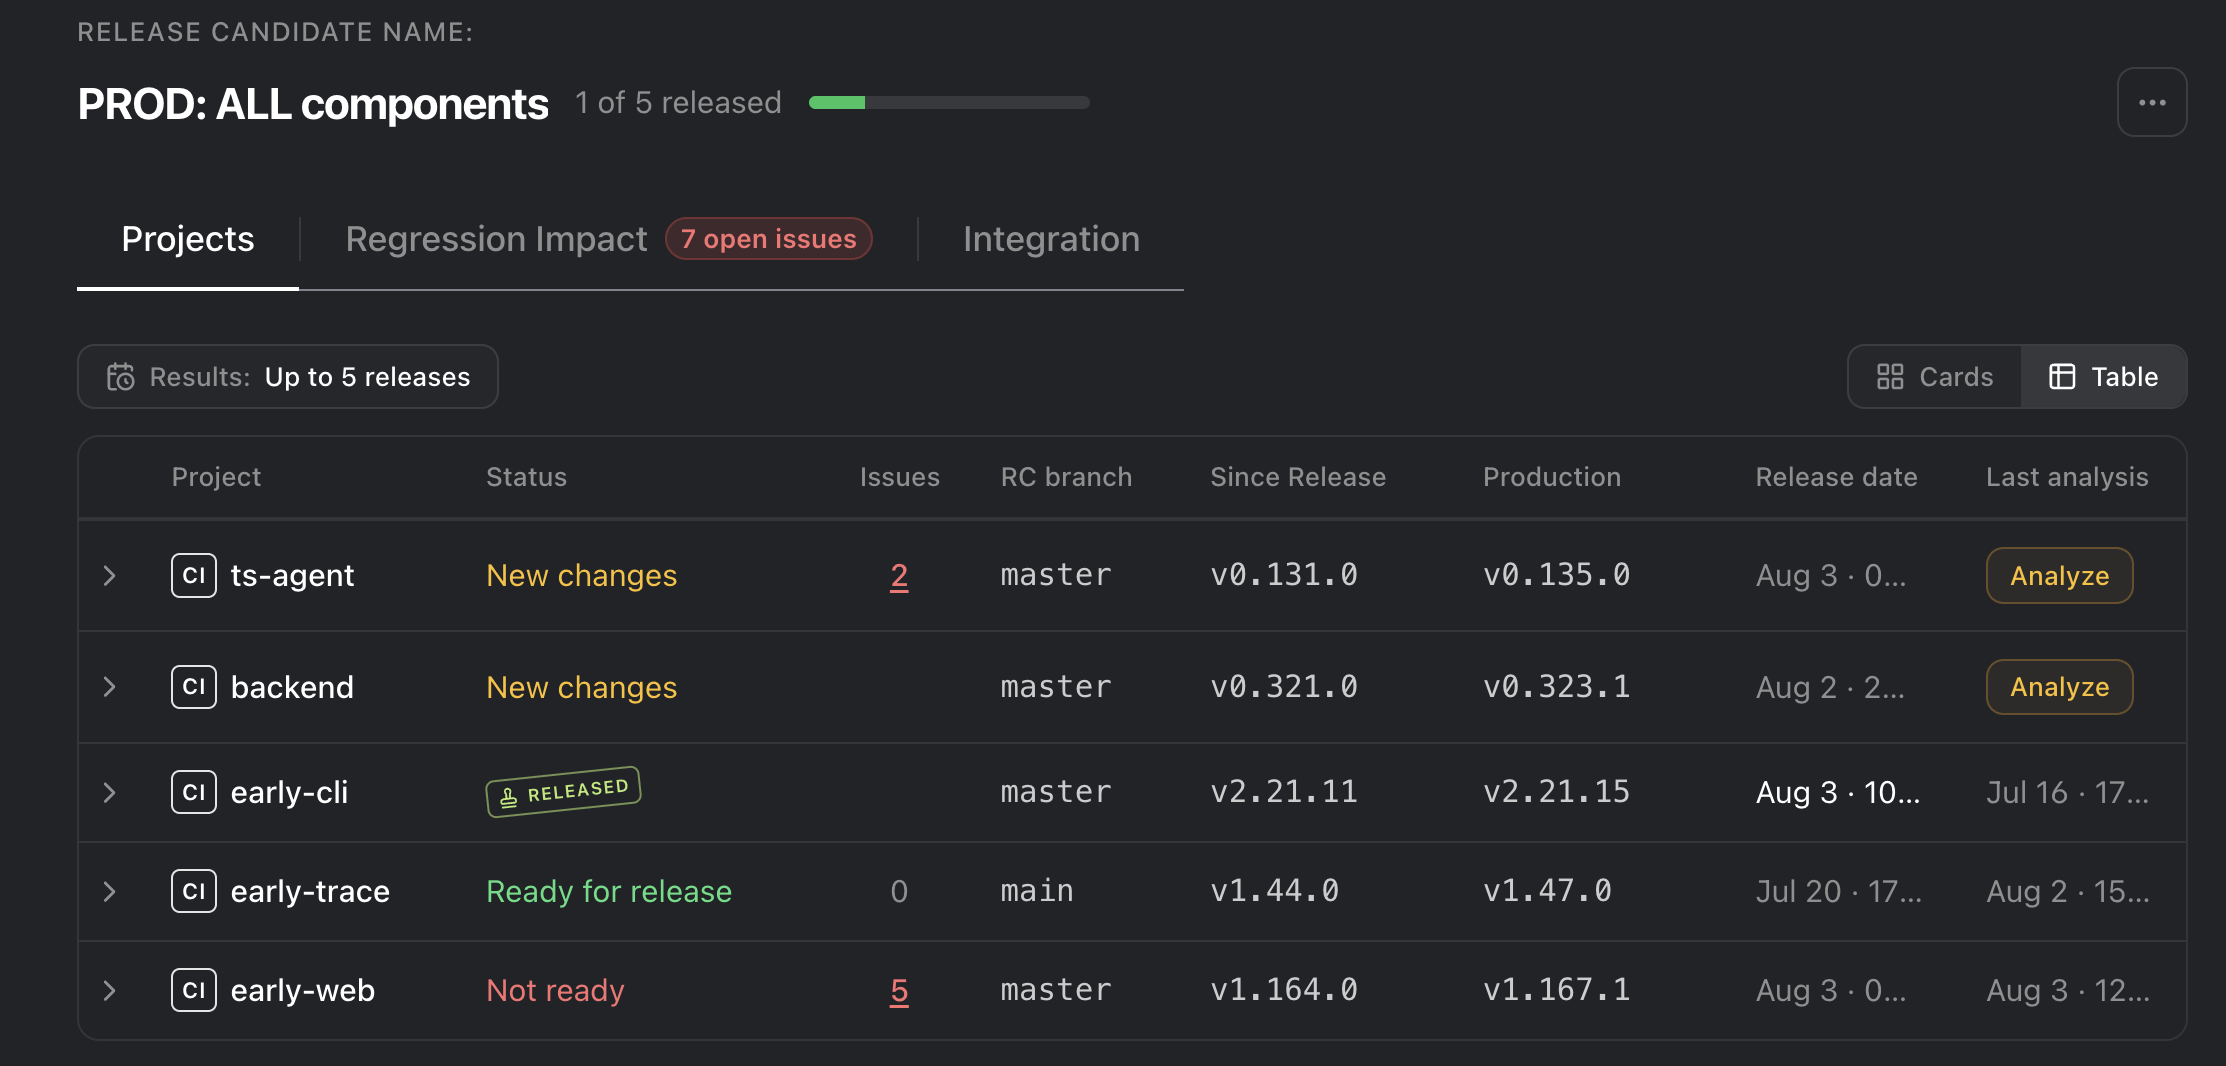Click the early-web project name

(x=303, y=990)
